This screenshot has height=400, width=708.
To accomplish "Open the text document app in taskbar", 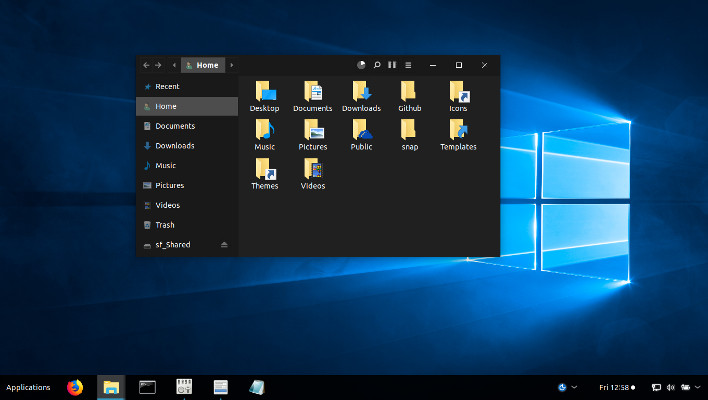I will point(221,387).
